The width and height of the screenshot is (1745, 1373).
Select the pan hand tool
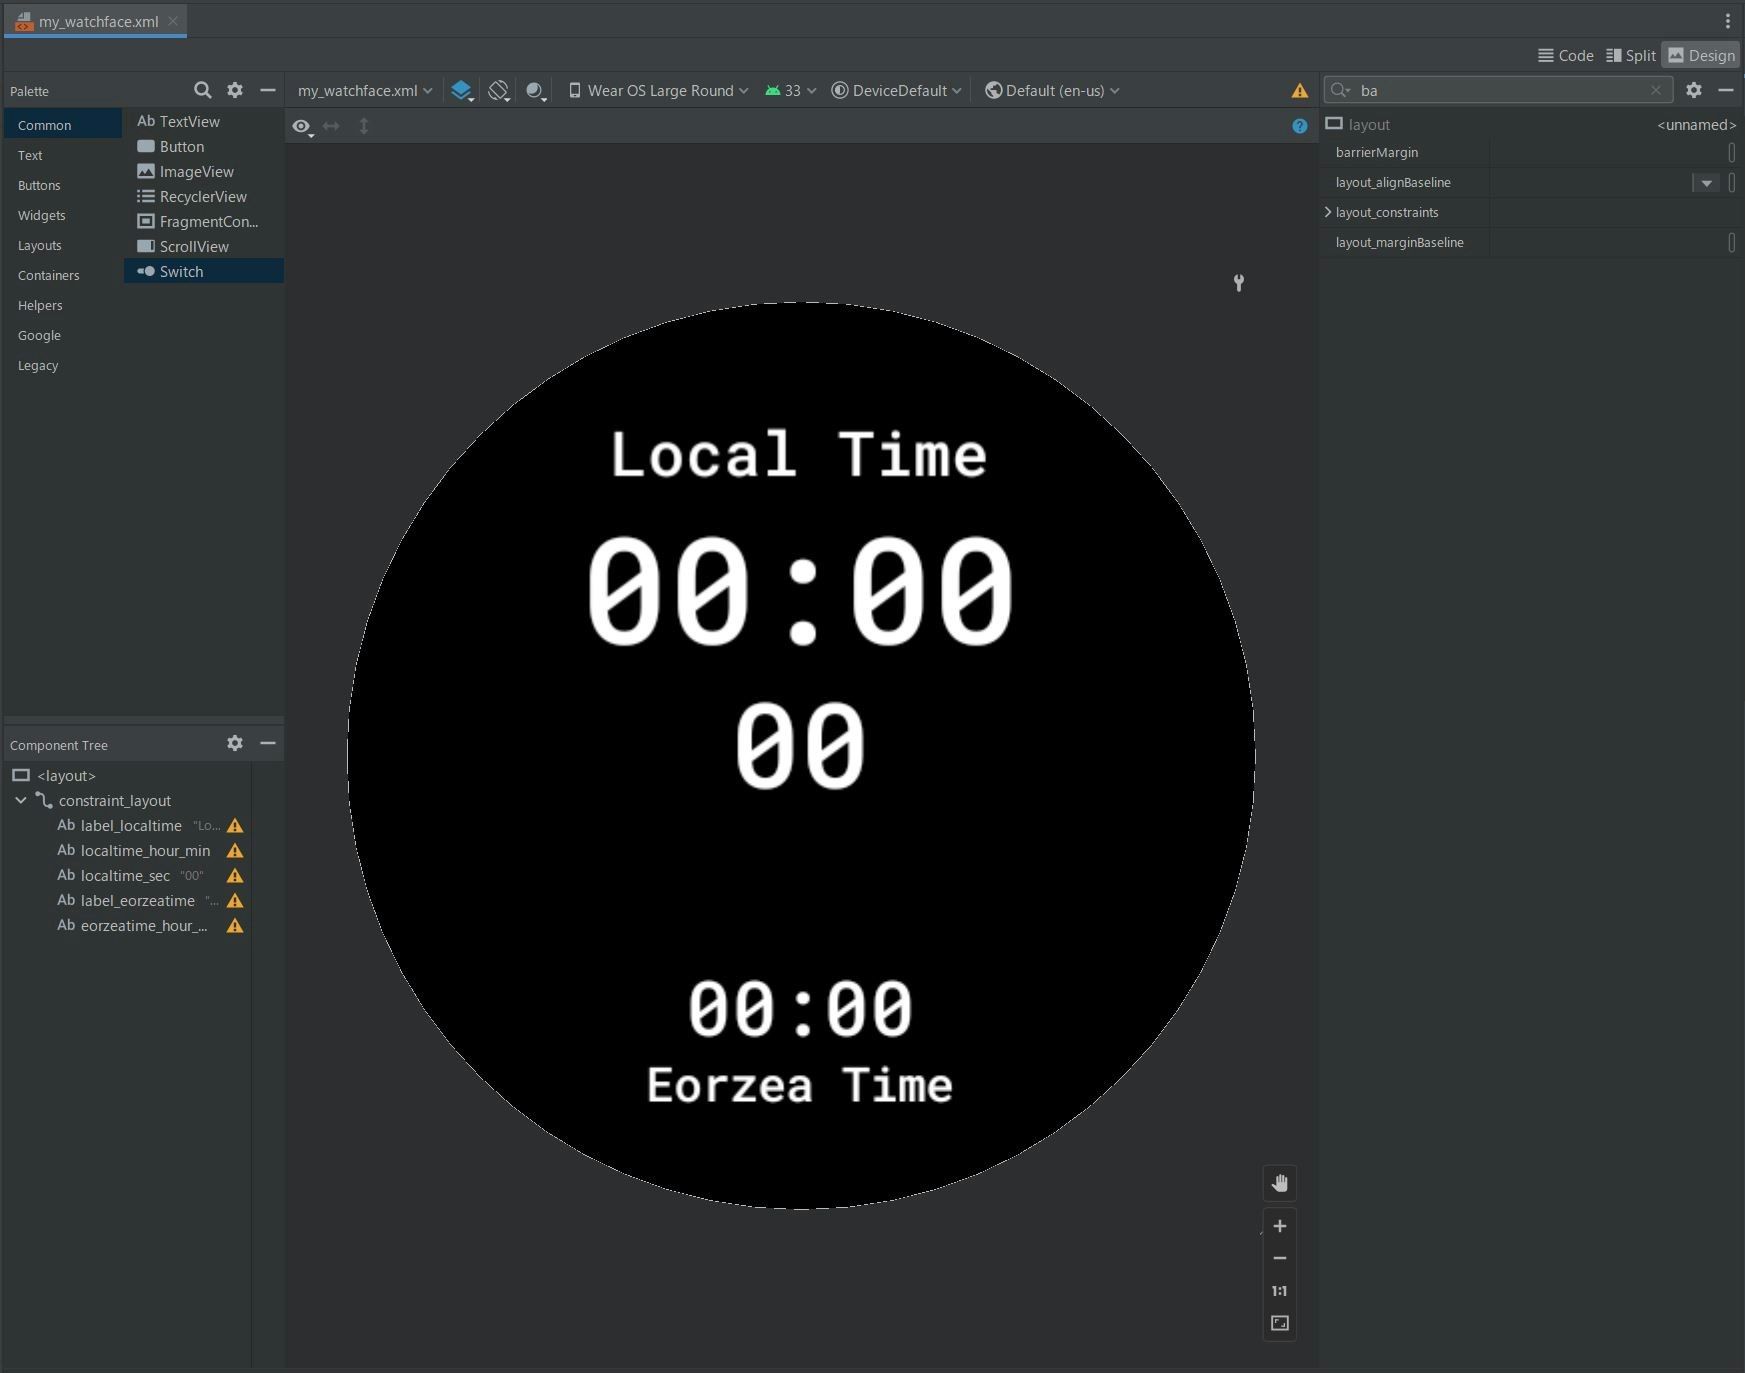pos(1279,1184)
